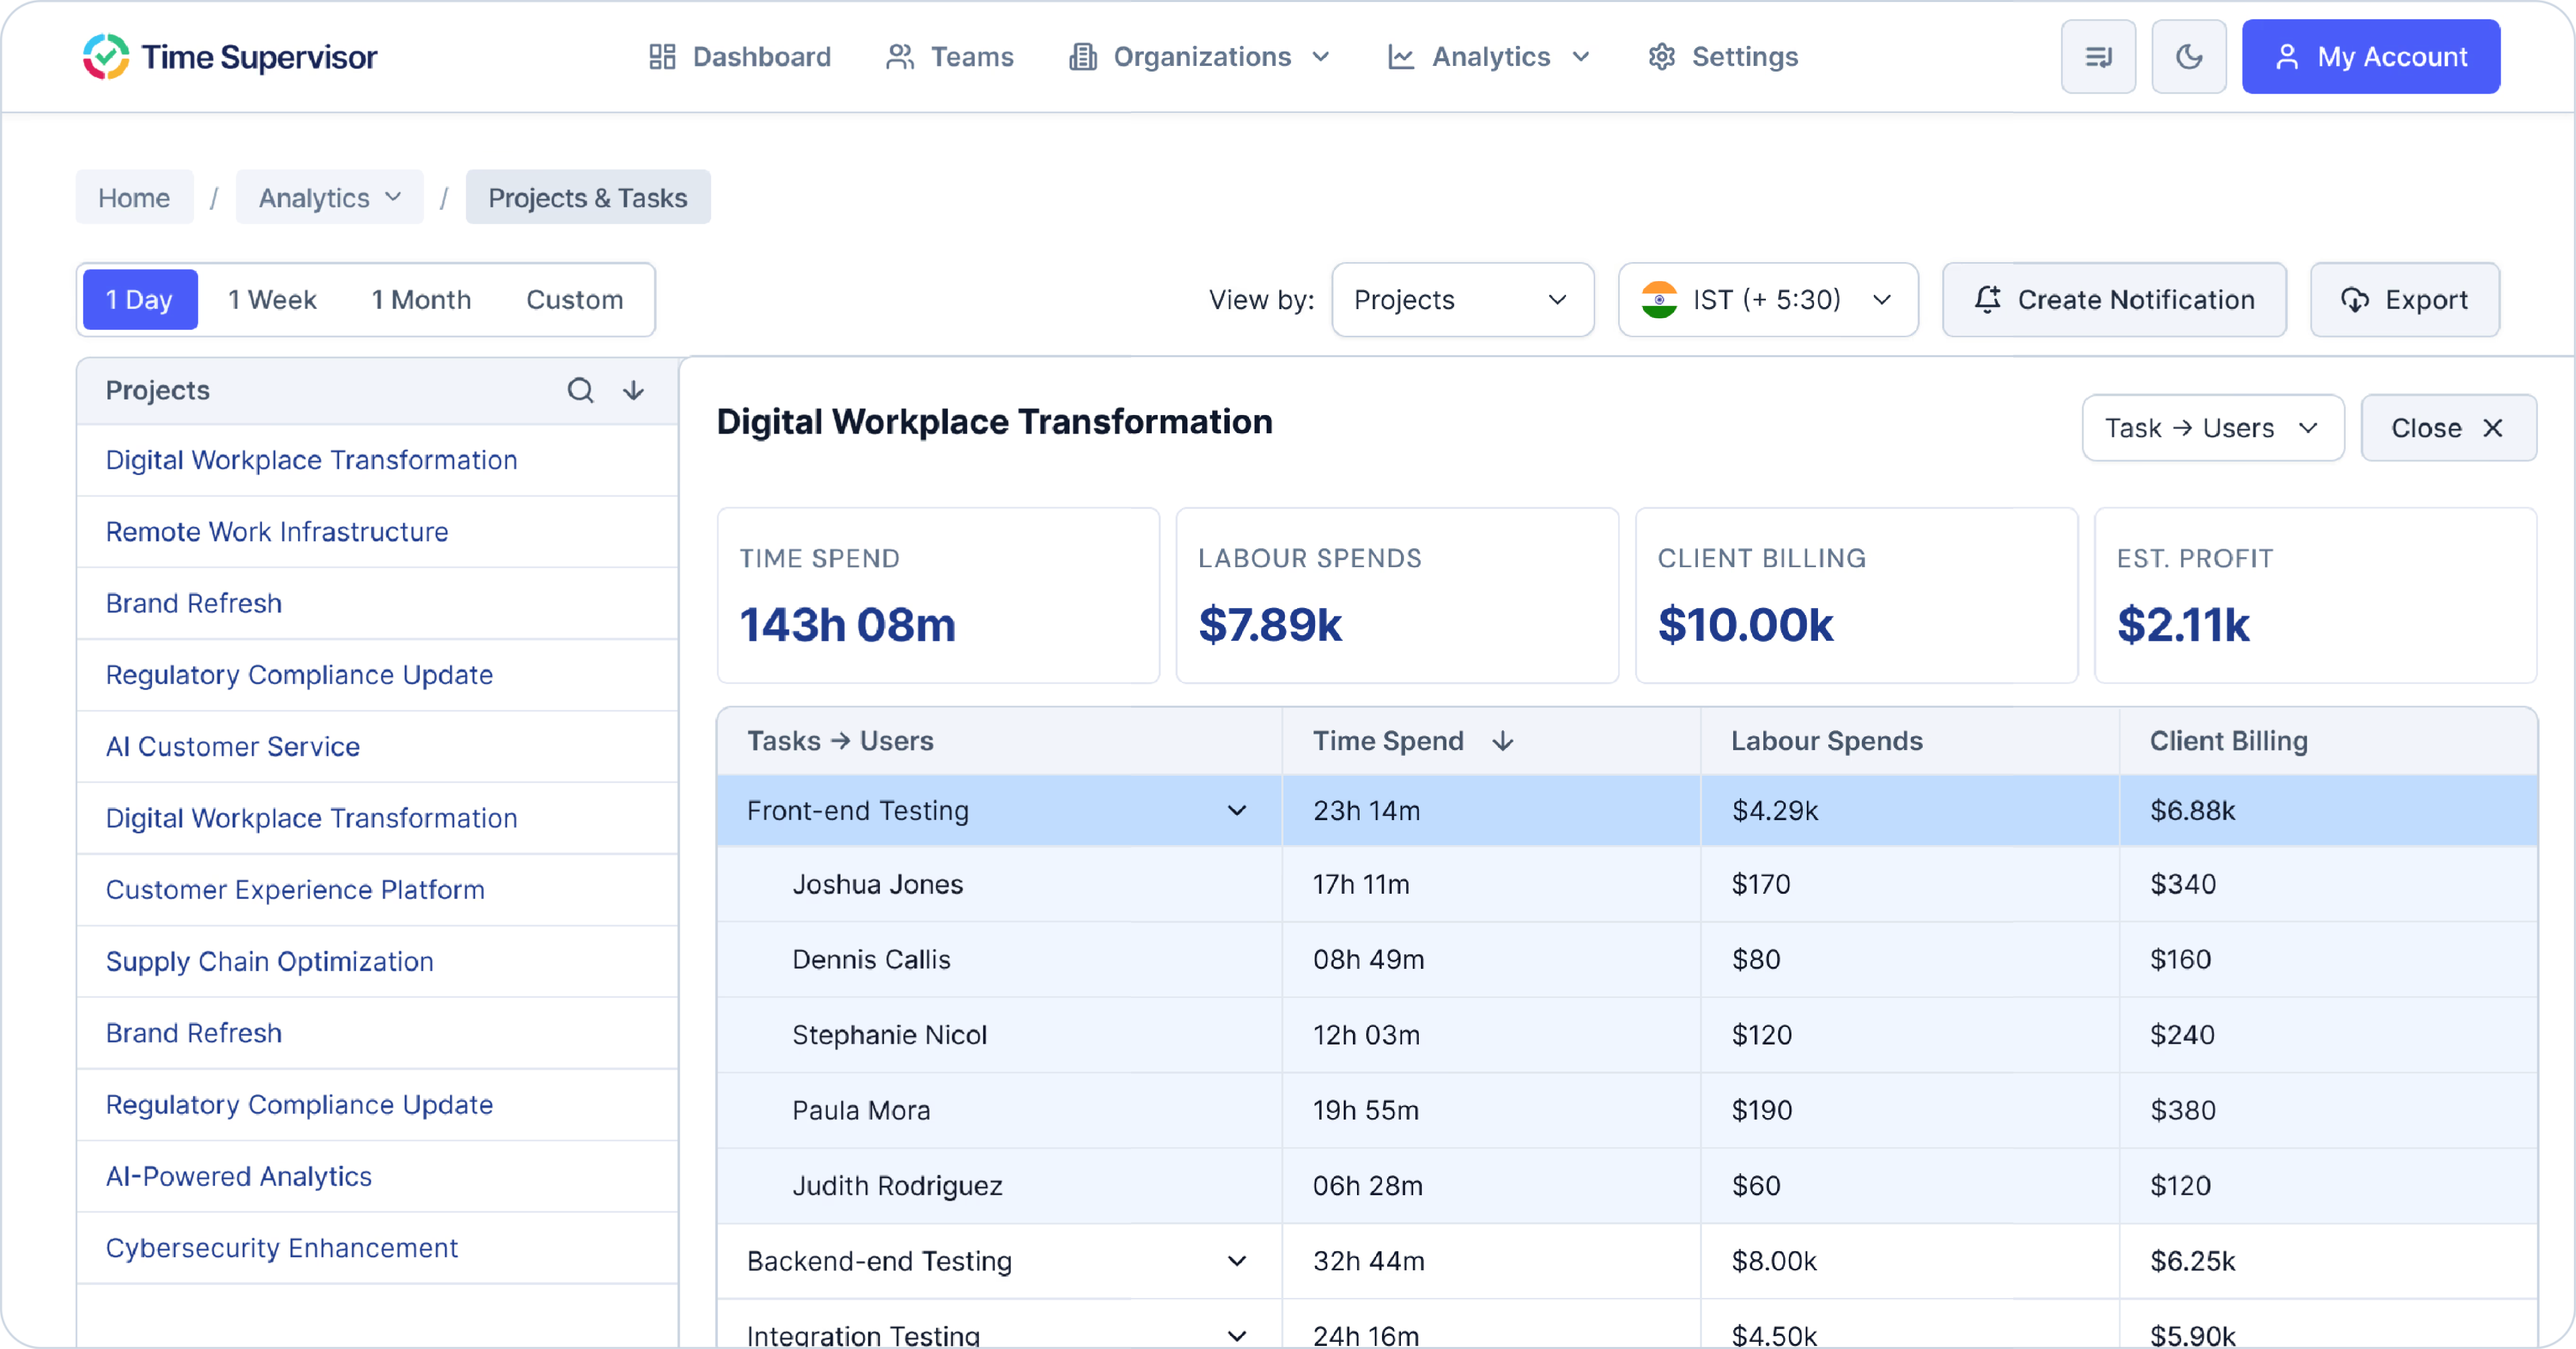Click the My Account button
The height and width of the screenshot is (1349, 2576).
click(2370, 57)
